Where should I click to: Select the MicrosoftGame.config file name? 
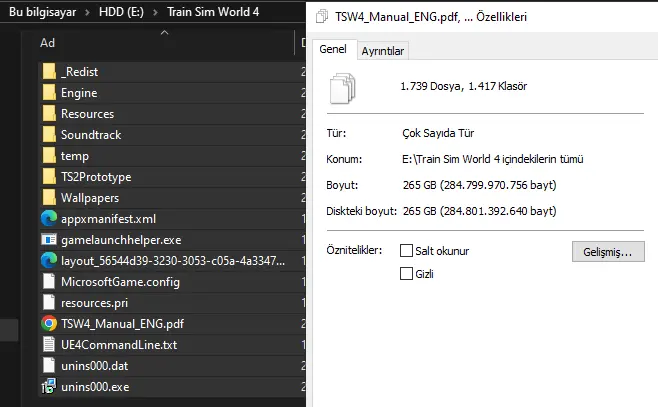(x=120, y=282)
